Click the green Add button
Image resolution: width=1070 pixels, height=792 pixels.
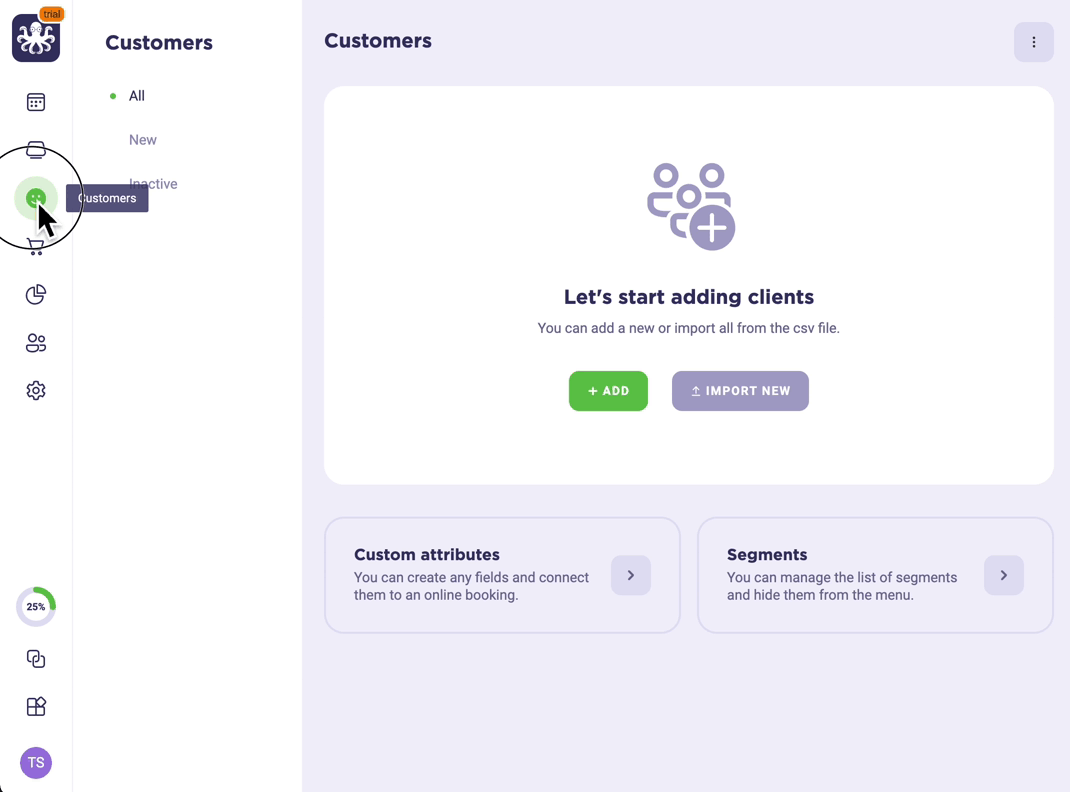(x=608, y=391)
